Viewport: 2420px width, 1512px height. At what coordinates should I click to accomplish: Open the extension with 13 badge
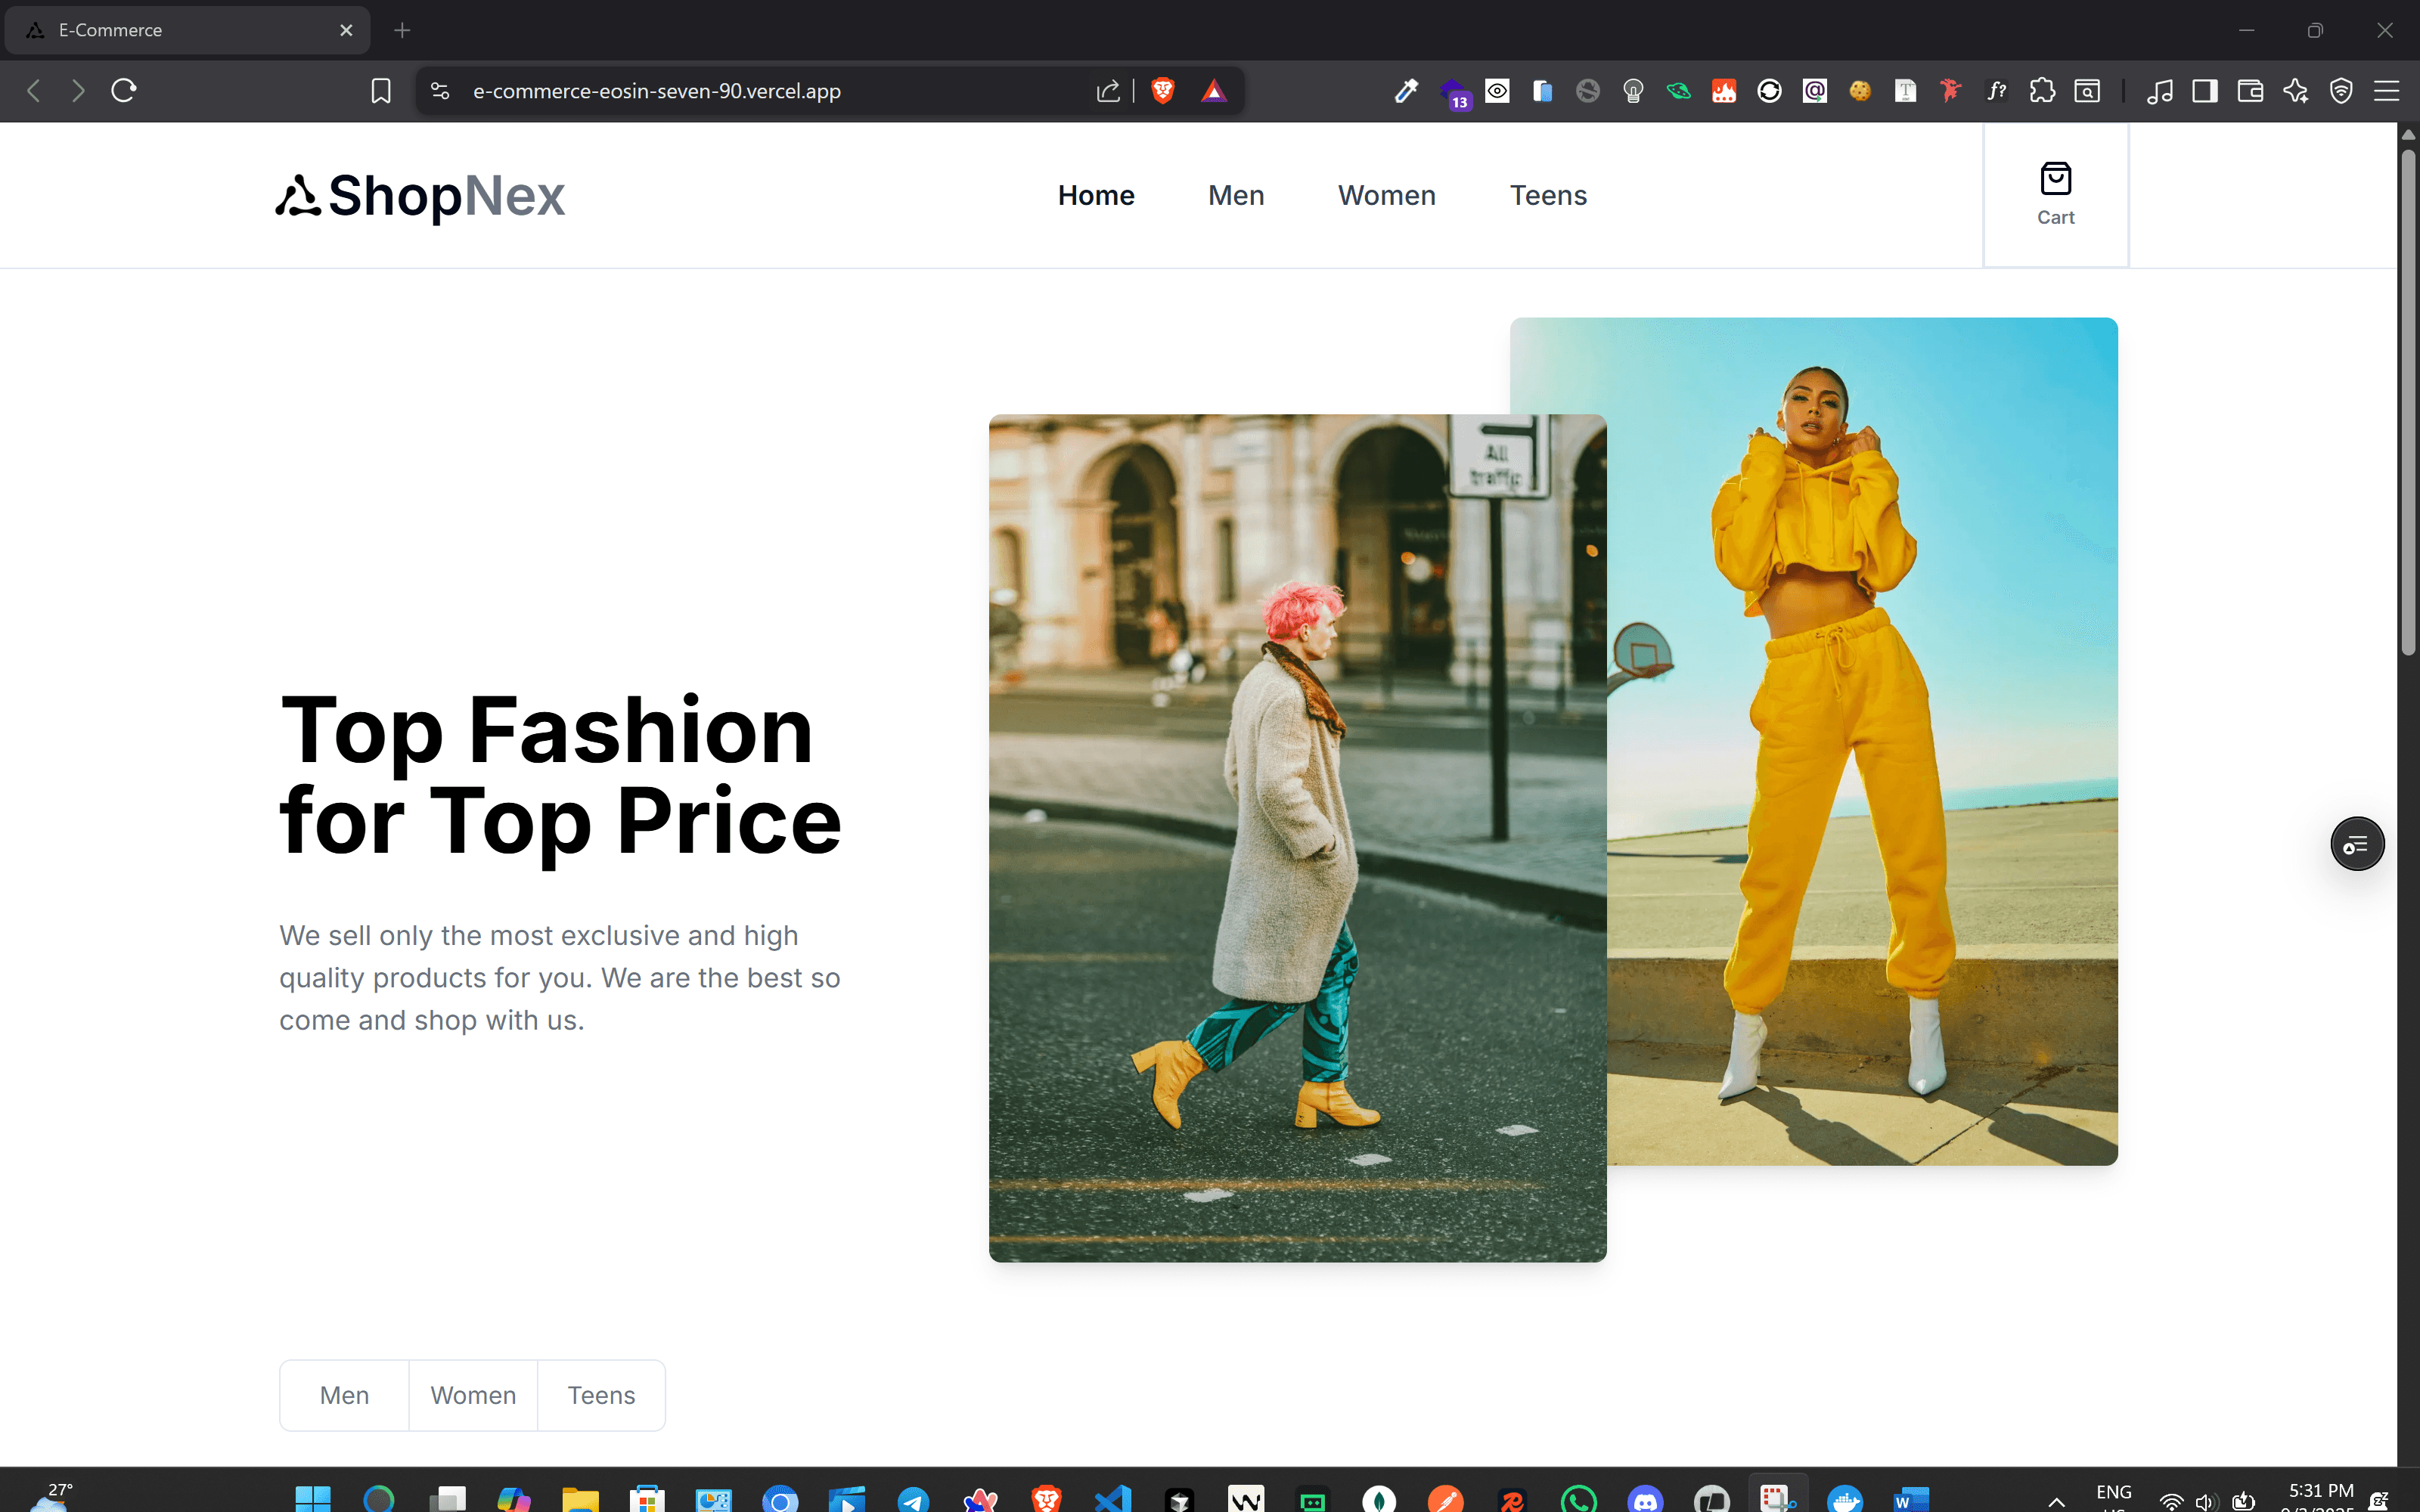point(1454,93)
